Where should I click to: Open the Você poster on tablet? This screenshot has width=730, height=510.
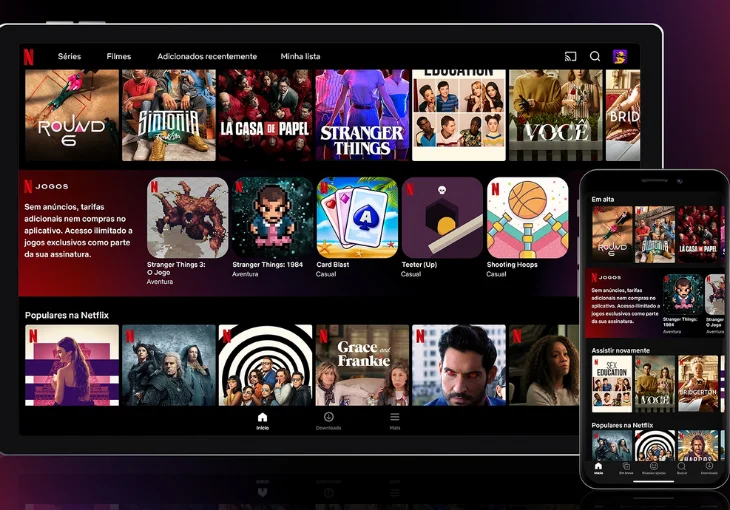[555, 115]
